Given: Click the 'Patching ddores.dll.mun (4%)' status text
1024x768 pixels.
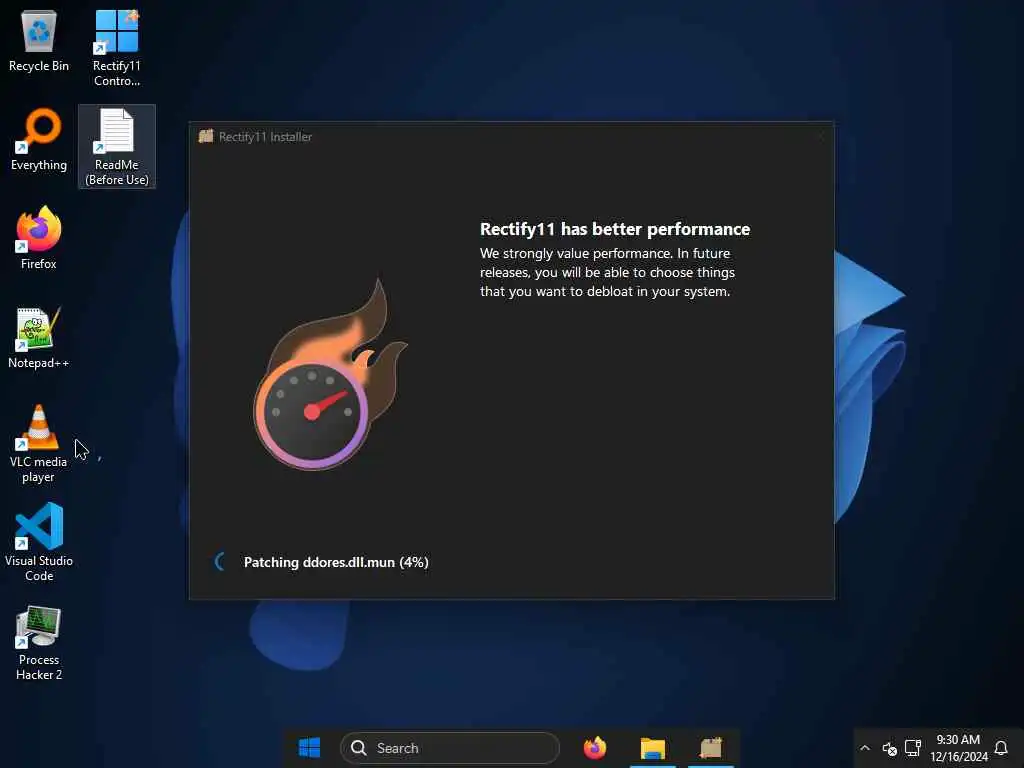Looking at the screenshot, I should (336, 562).
